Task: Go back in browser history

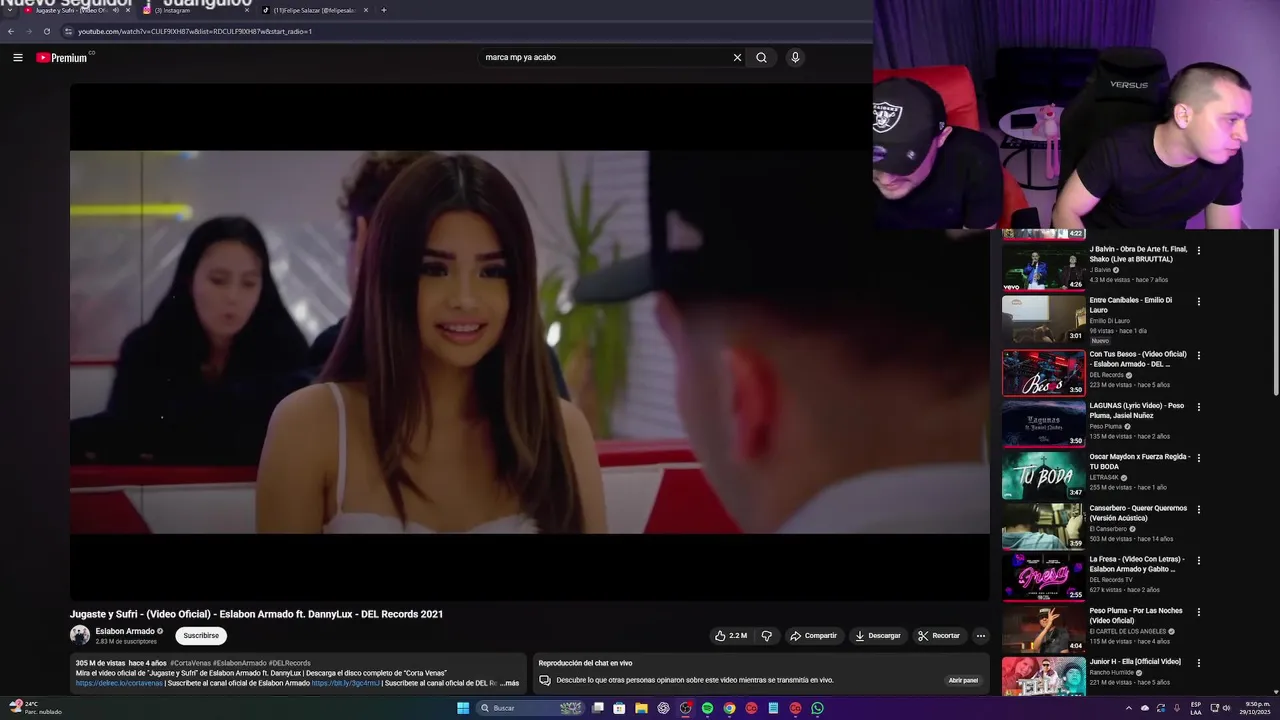Action: pos(10,31)
